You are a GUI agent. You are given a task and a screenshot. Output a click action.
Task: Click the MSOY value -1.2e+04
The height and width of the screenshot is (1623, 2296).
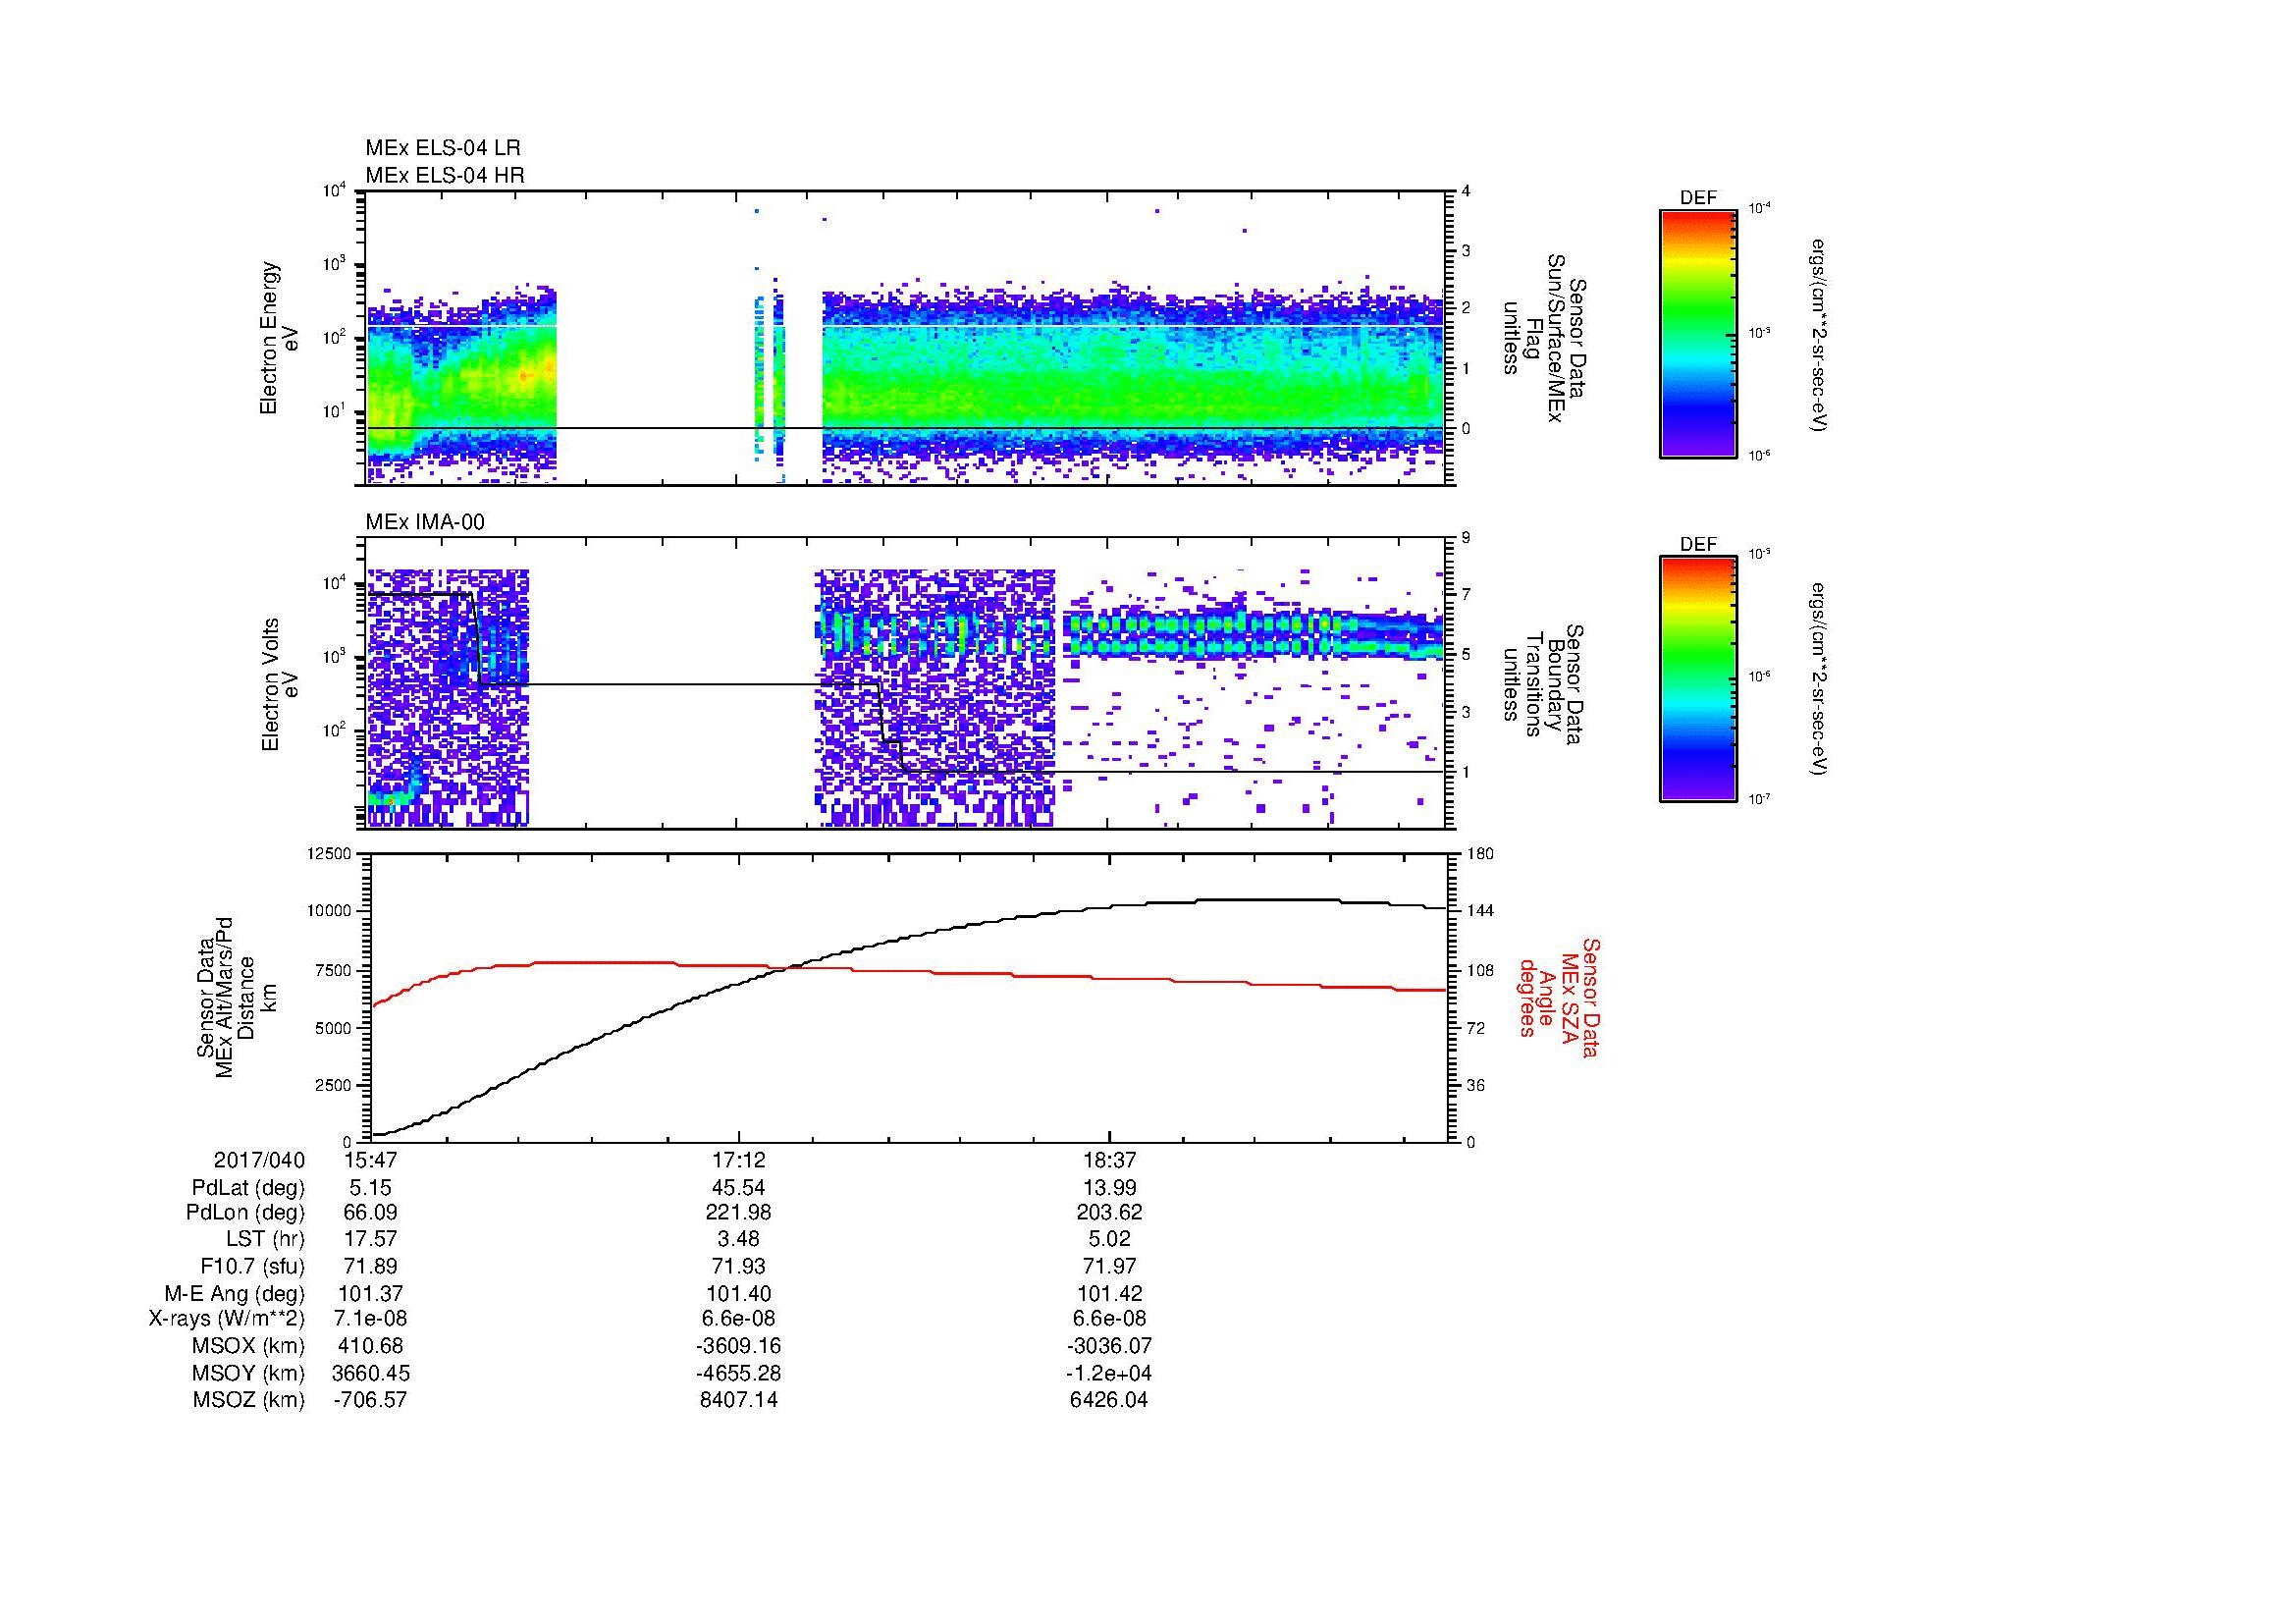pos(1109,1373)
